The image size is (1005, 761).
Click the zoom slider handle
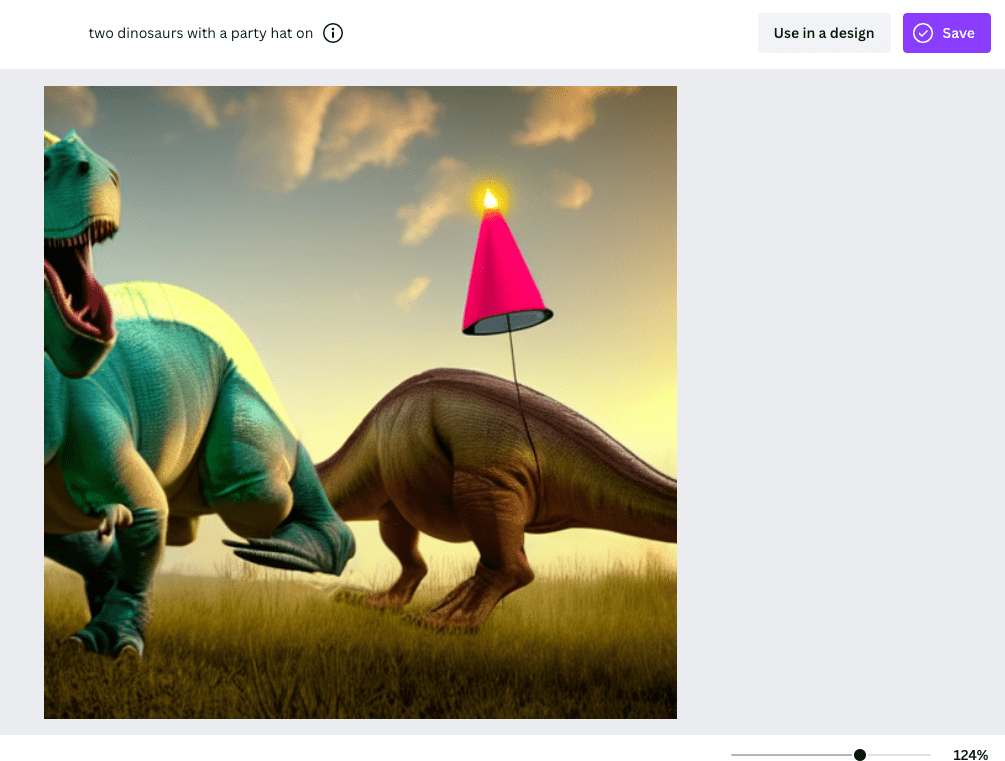coord(860,755)
